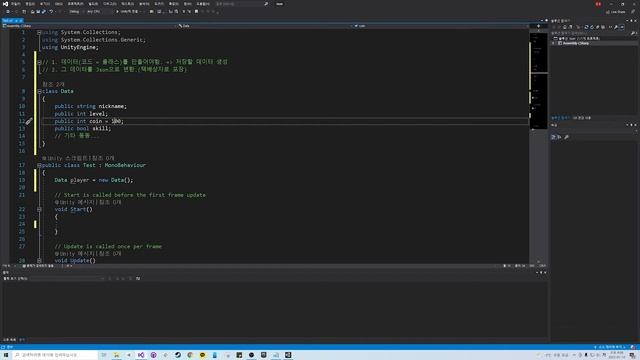
Task: Select the Assembly-CSharp project row
Action: point(594,43)
